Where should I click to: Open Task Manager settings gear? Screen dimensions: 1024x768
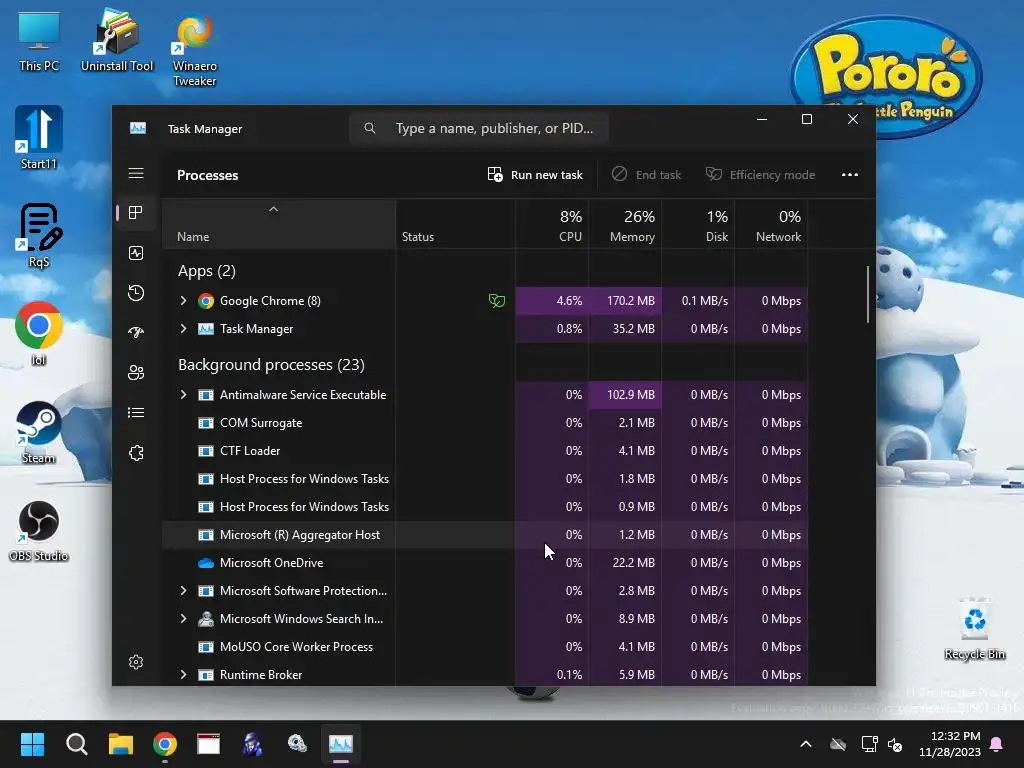point(136,662)
